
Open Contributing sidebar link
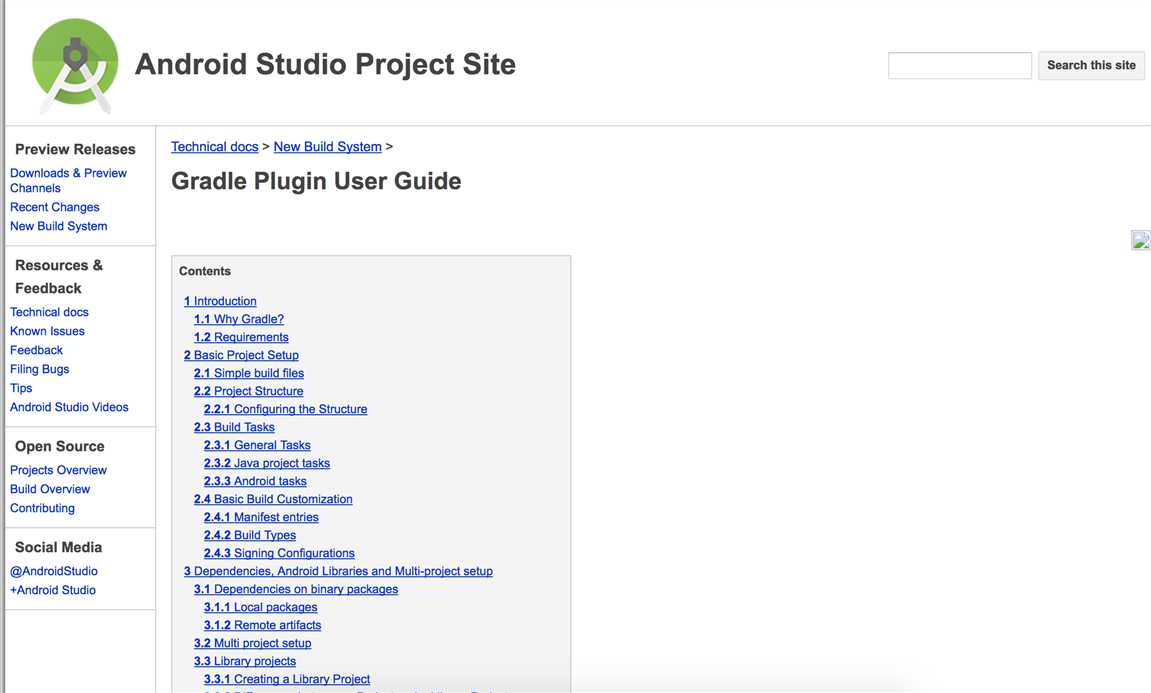pyautogui.click(x=42, y=508)
